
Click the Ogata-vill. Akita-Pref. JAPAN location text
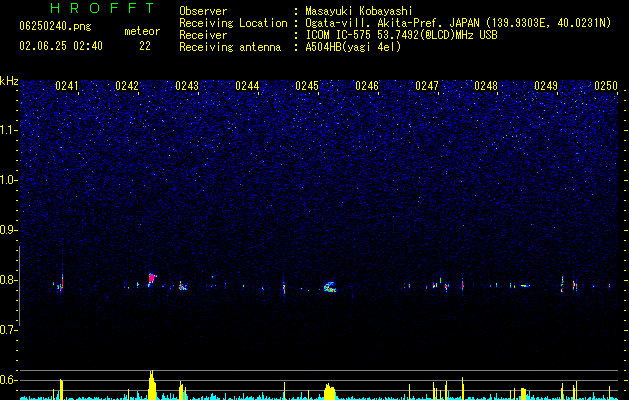tap(458, 23)
